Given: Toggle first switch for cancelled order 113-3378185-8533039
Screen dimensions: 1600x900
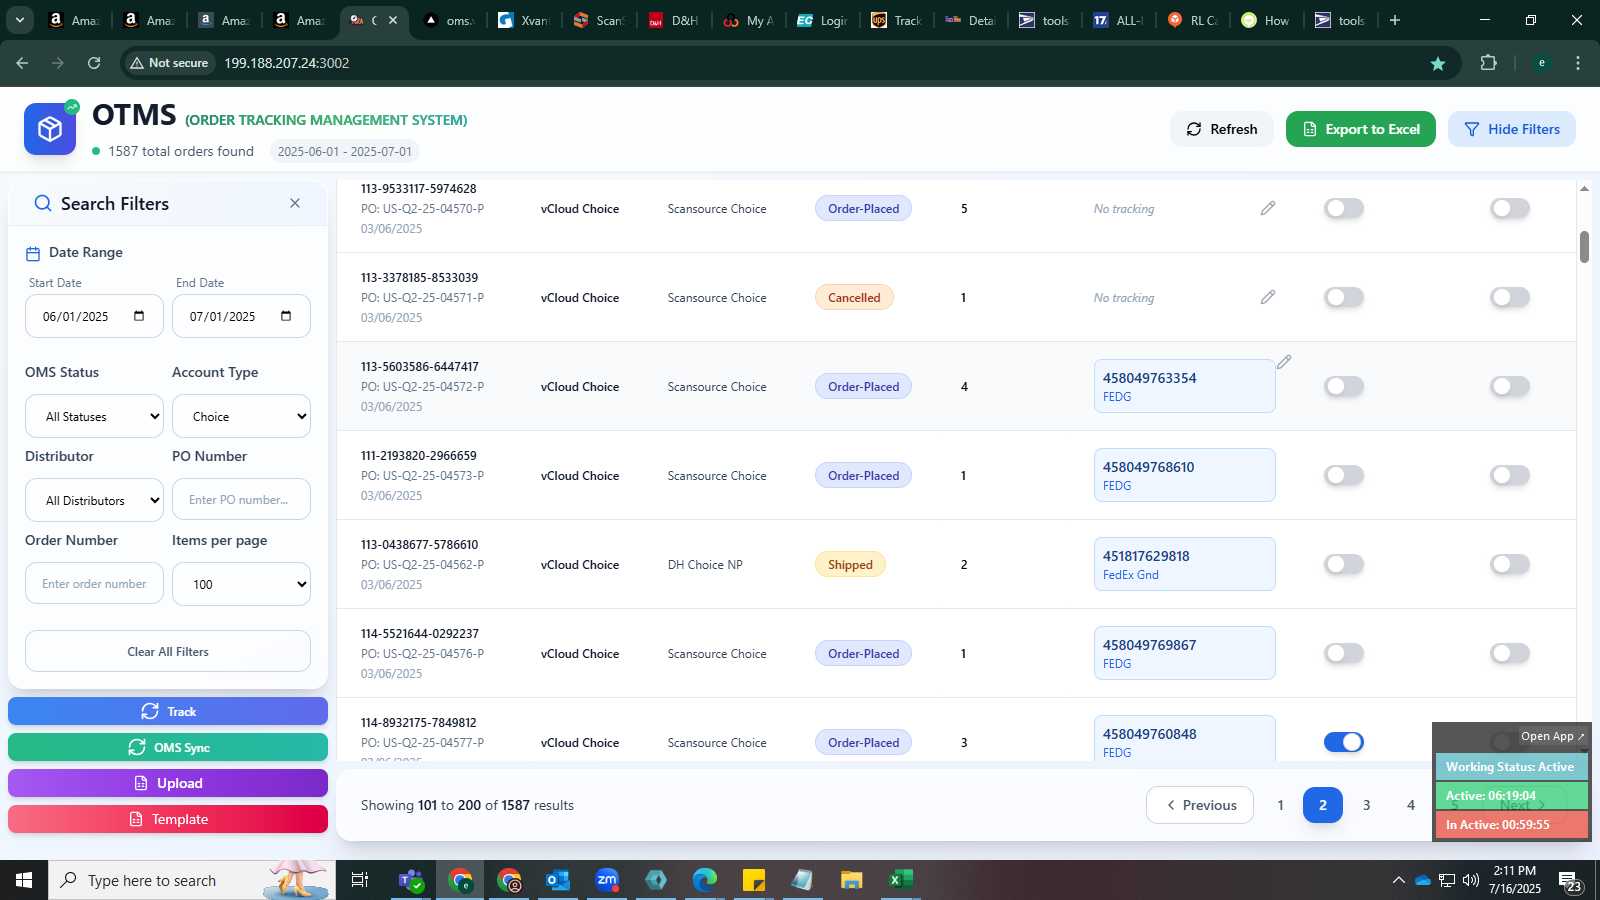Looking at the screenshot, I should pos(1344,297).
